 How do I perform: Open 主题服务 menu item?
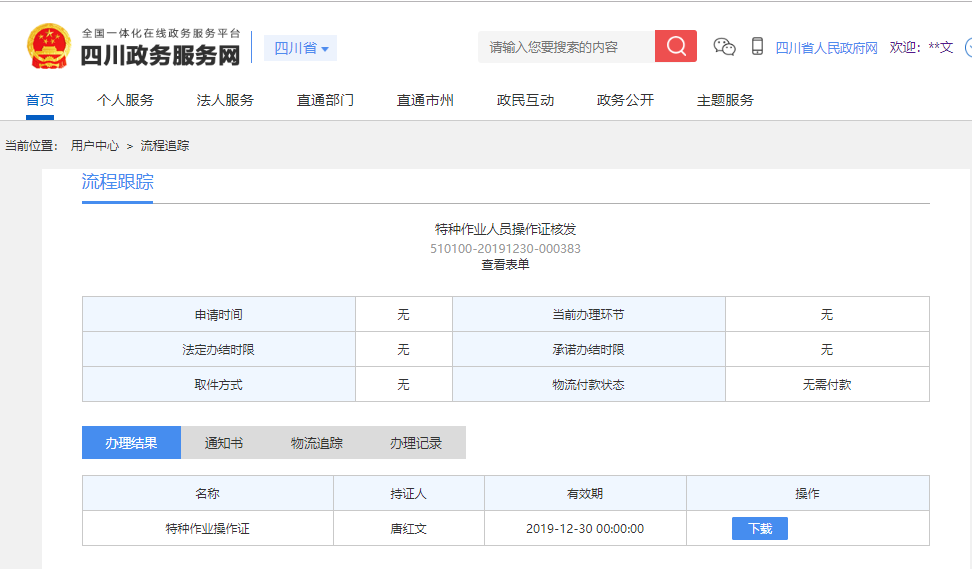coord(725,100)
